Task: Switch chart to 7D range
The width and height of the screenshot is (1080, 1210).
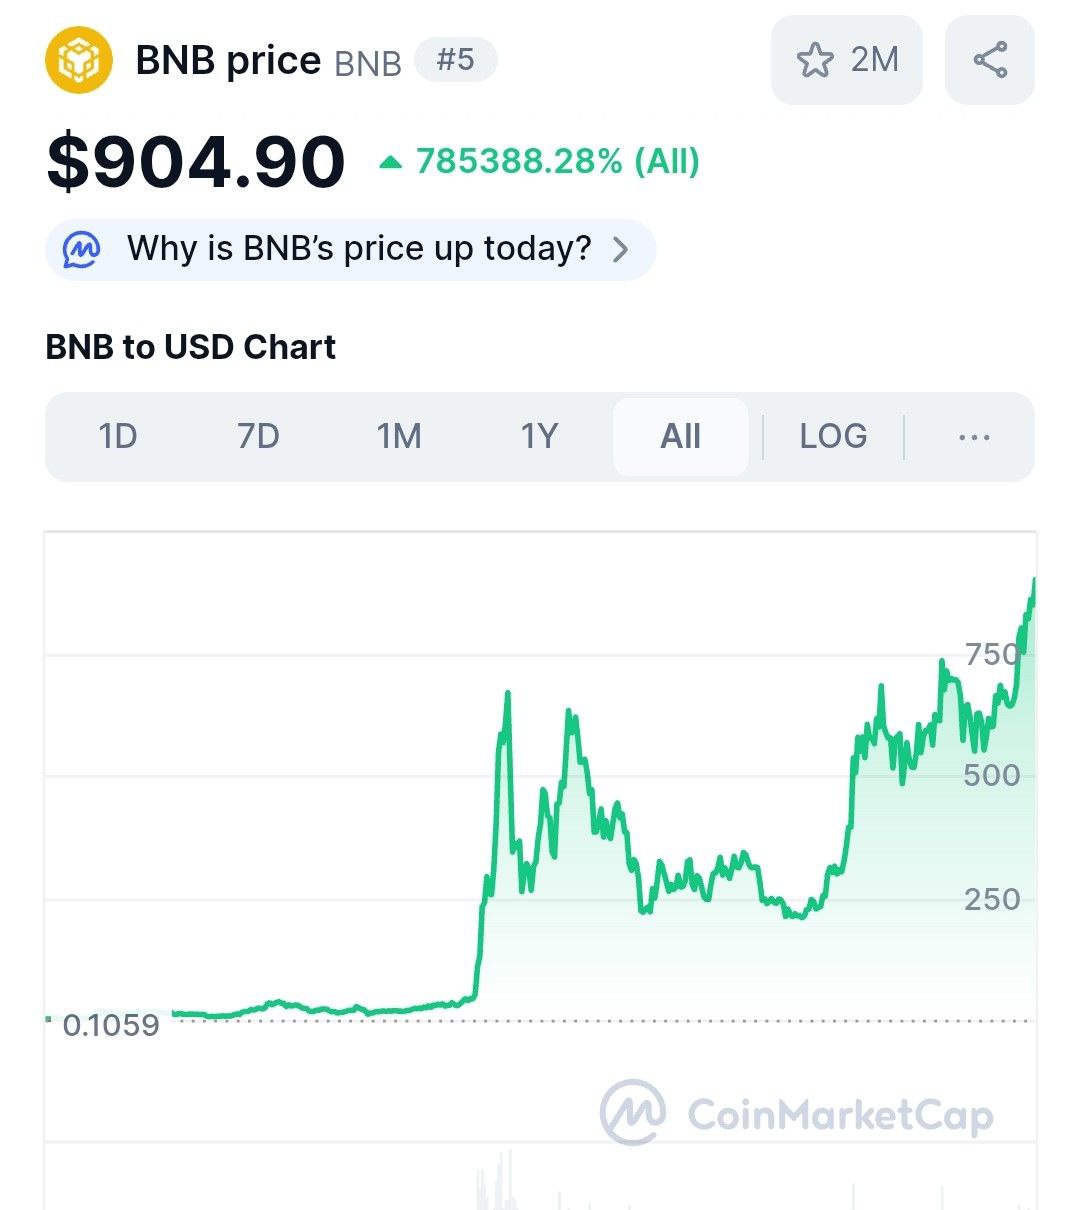Action: (258, 437)
